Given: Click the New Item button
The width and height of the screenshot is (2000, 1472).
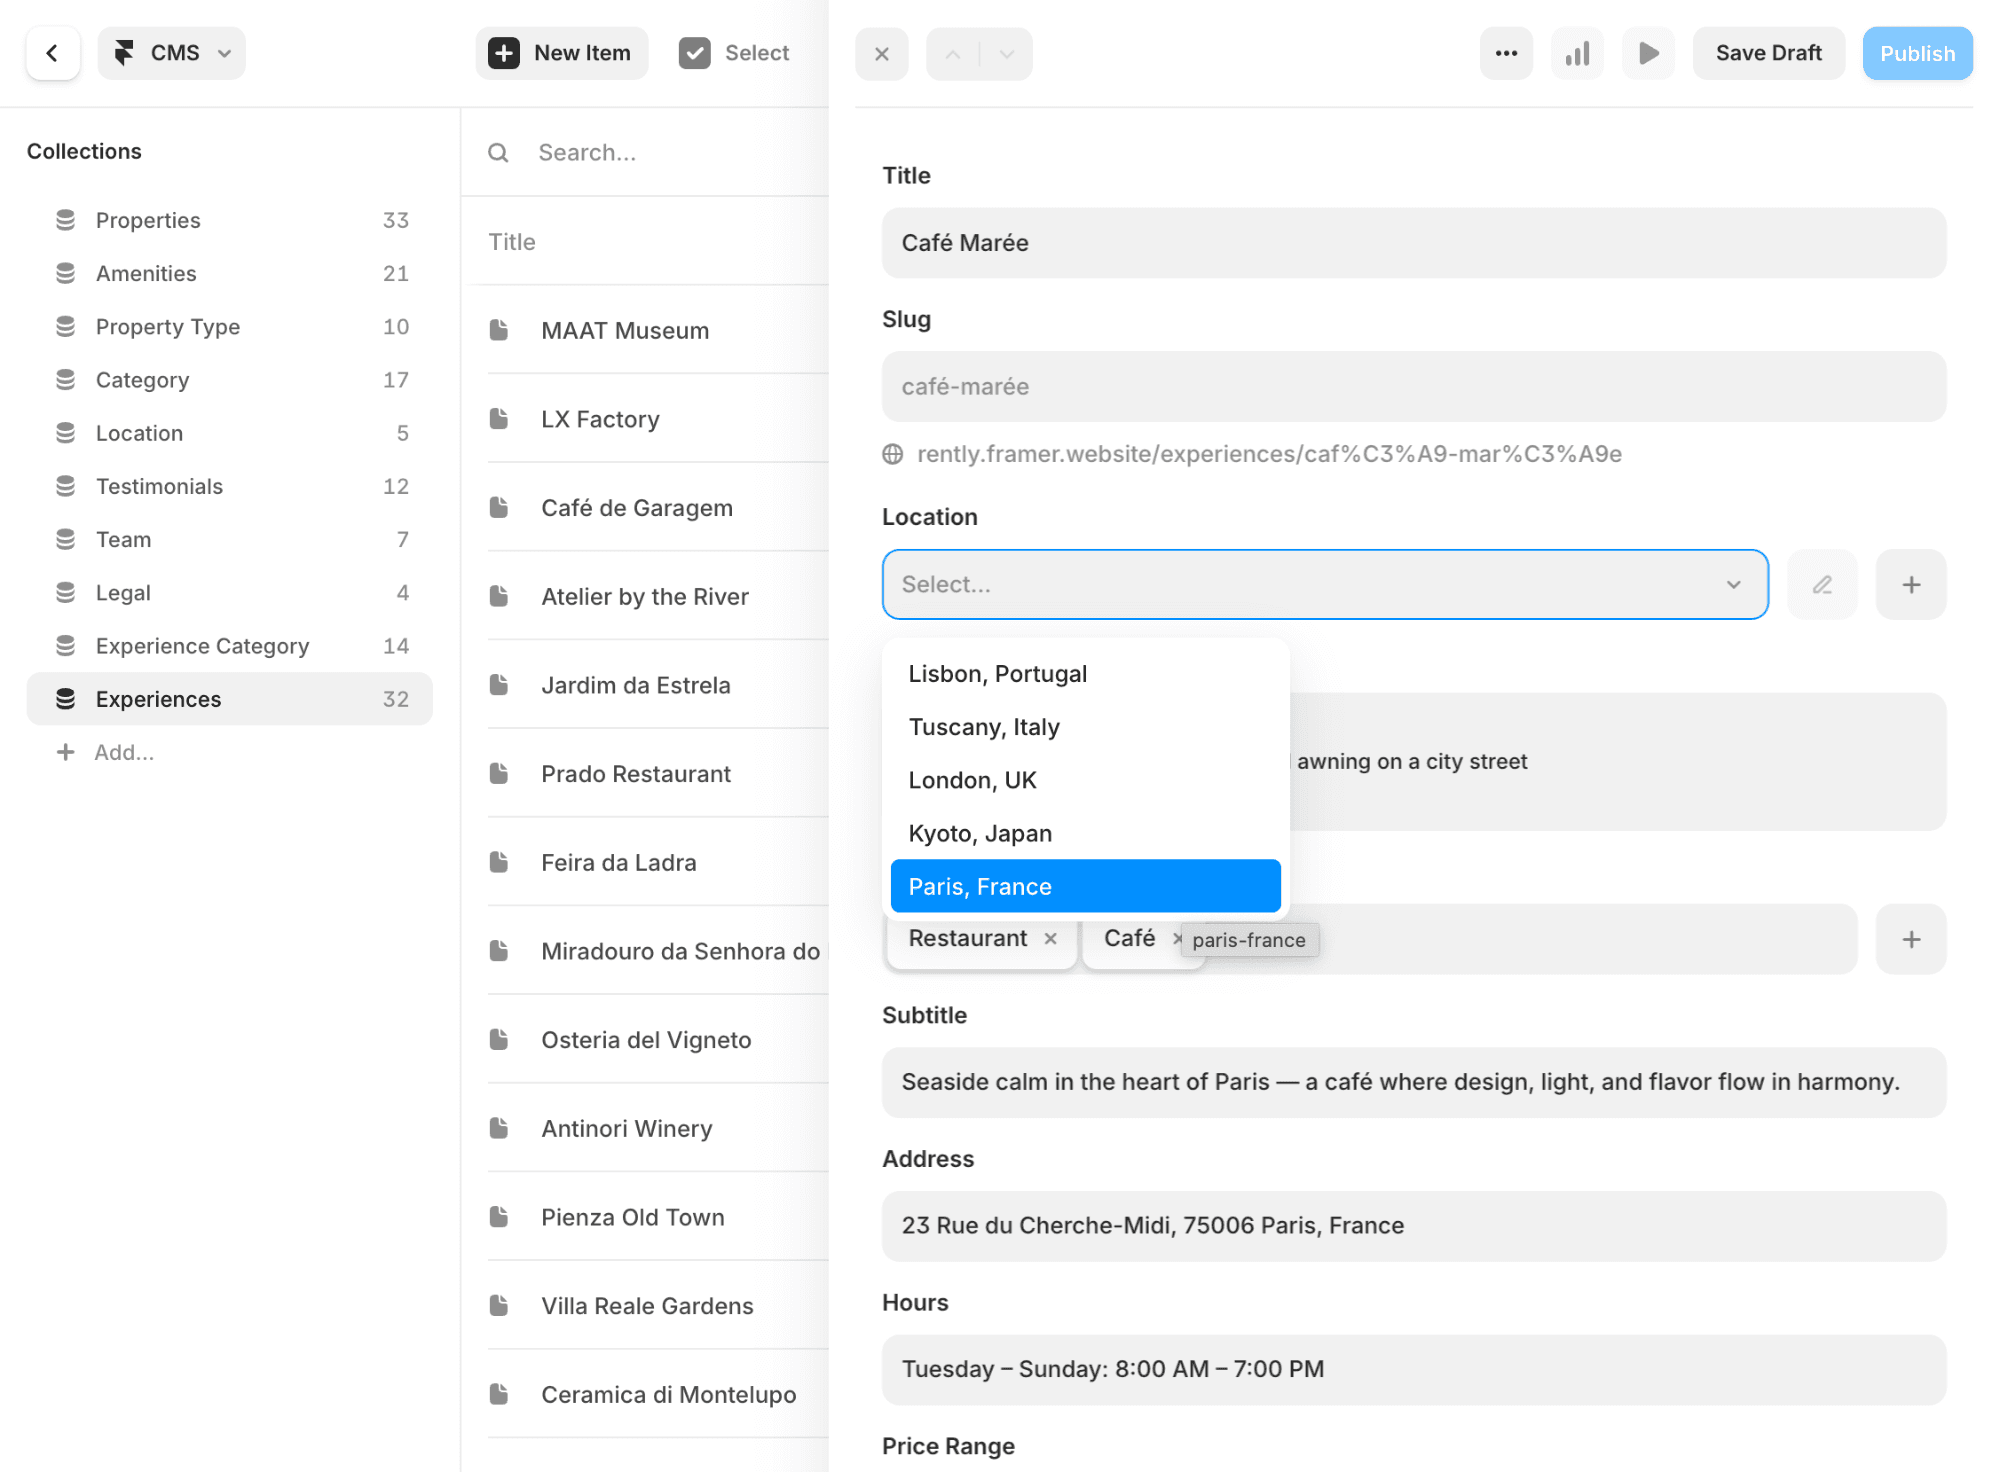Looking at the screenshot, I should [561, 53].
